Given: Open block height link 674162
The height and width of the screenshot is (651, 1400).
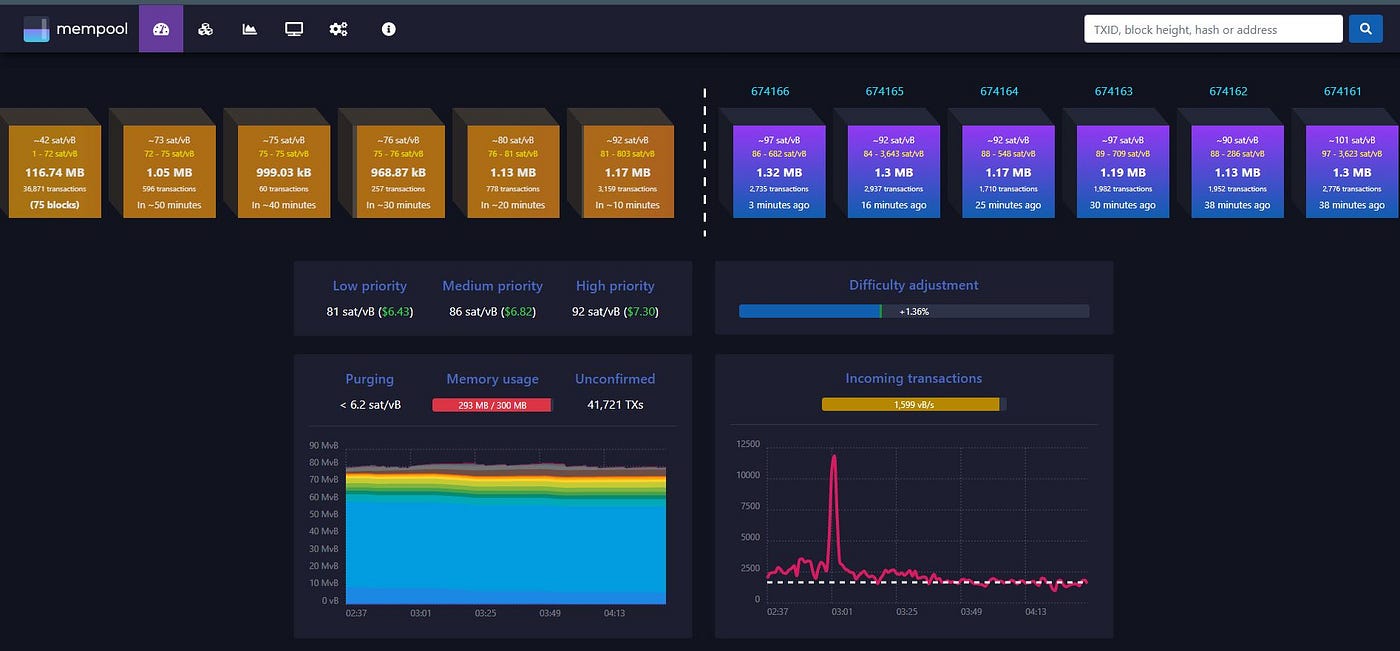Looking at the screenshot, I should pos(1228,91).
